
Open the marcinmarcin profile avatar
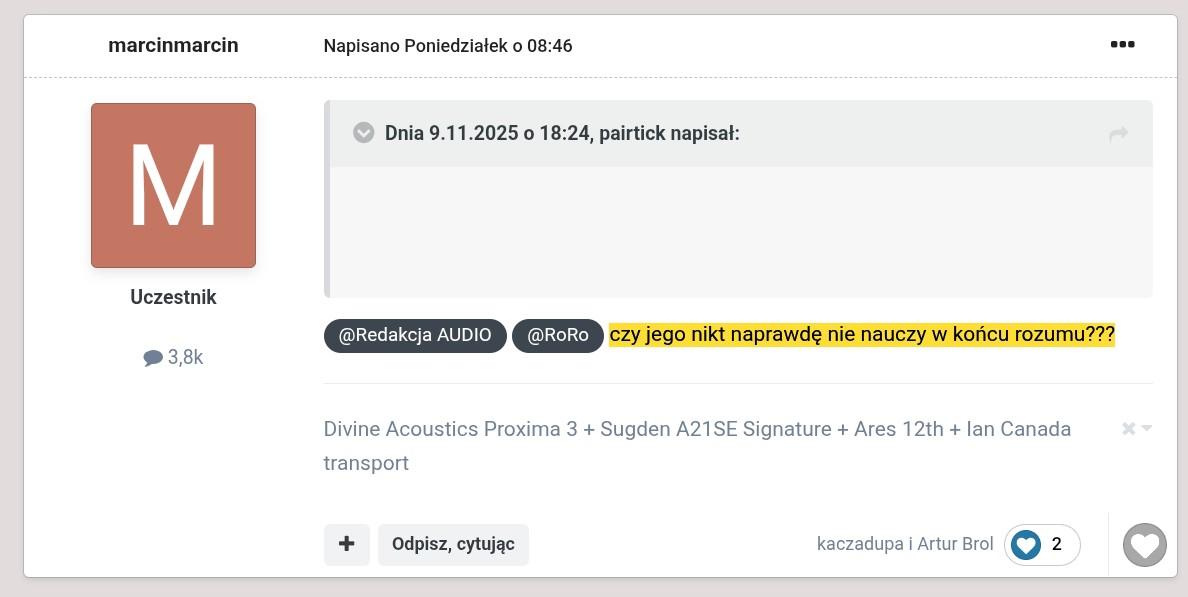[x=173, y=186]
